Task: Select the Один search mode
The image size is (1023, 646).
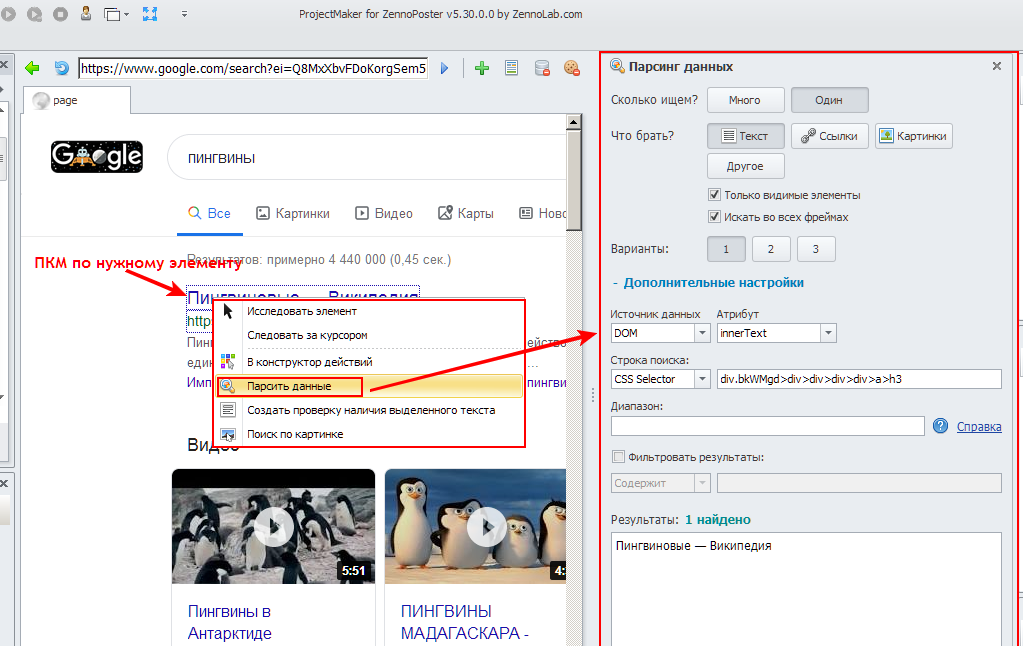Action: pos(829,100)
